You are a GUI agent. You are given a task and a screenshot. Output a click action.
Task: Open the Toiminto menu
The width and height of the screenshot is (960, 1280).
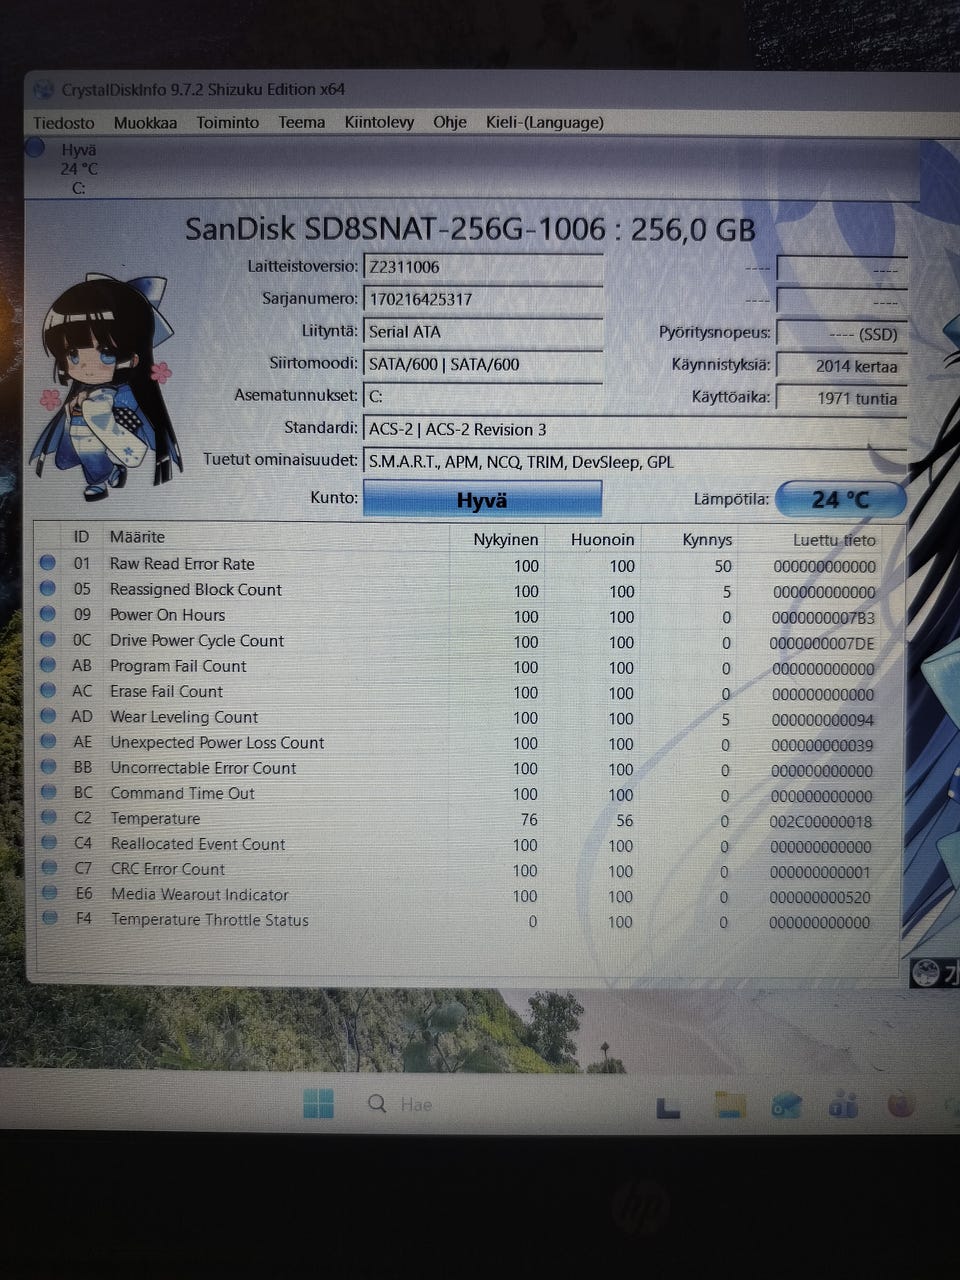point(227,122)
